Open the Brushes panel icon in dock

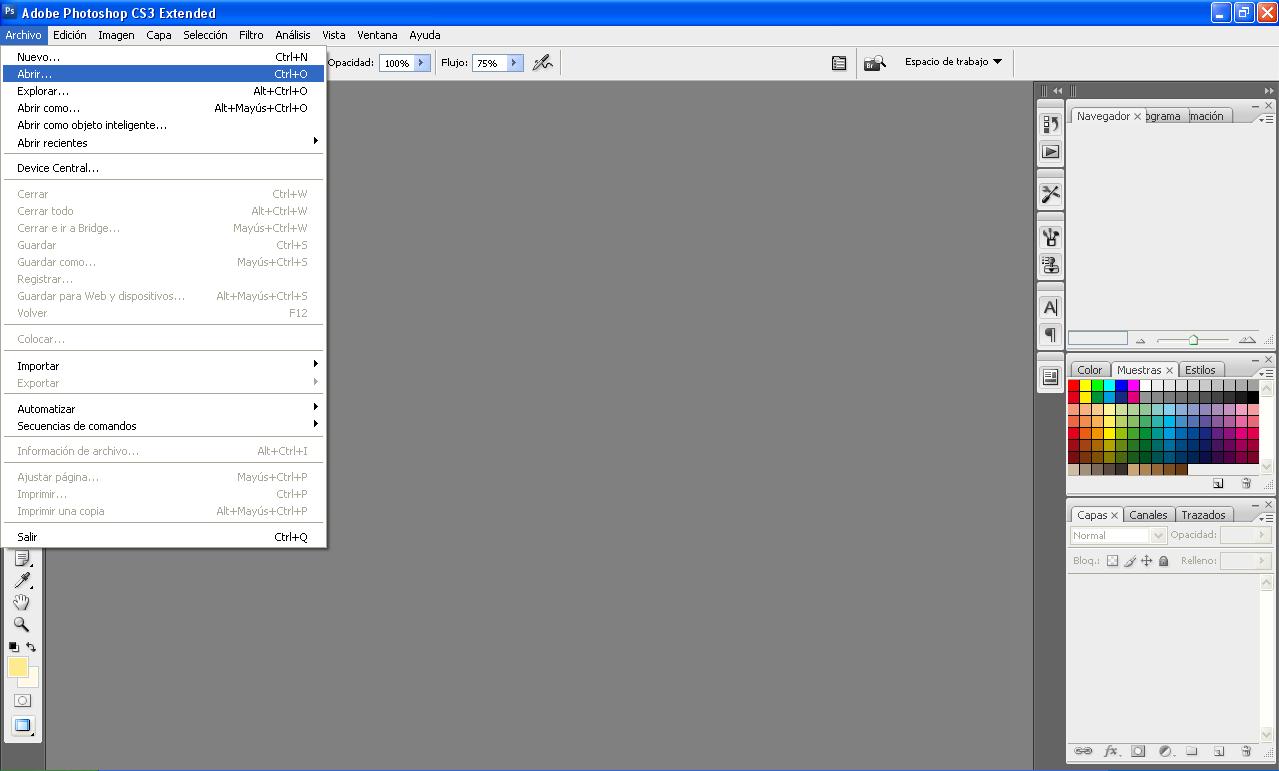click(x=1050, y=237)
